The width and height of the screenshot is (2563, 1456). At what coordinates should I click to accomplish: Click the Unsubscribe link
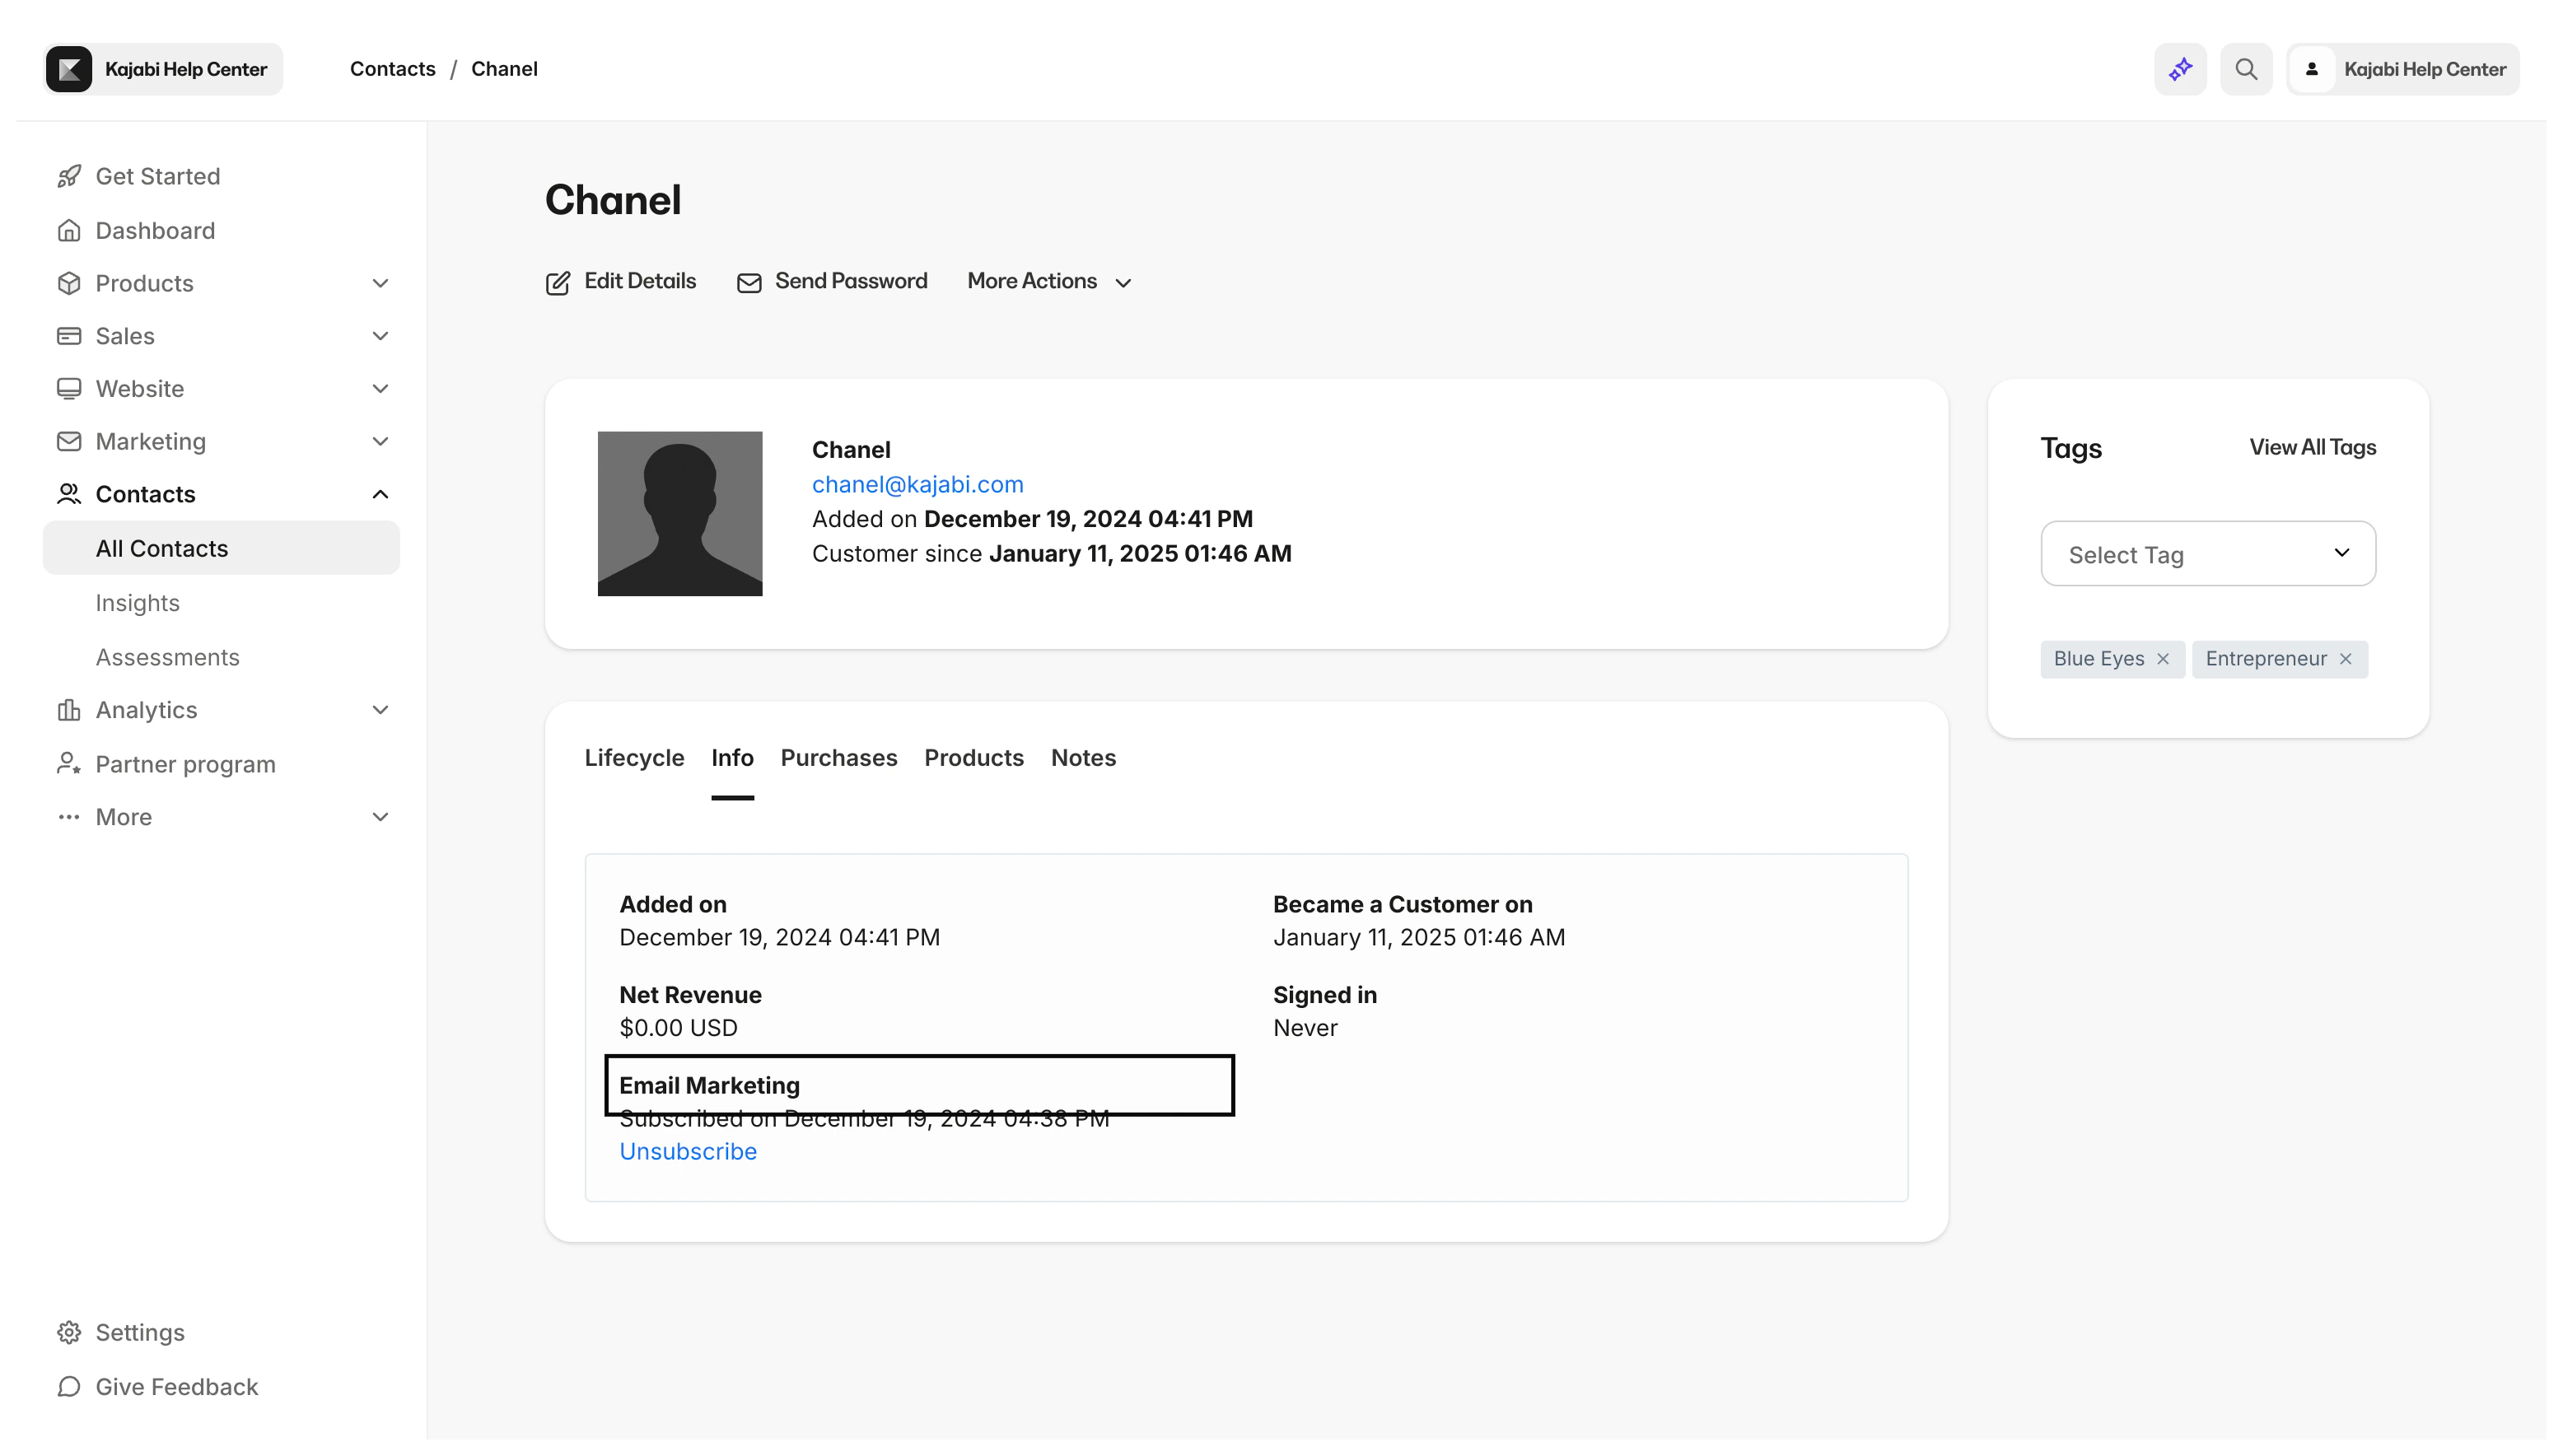point(688,1152)
